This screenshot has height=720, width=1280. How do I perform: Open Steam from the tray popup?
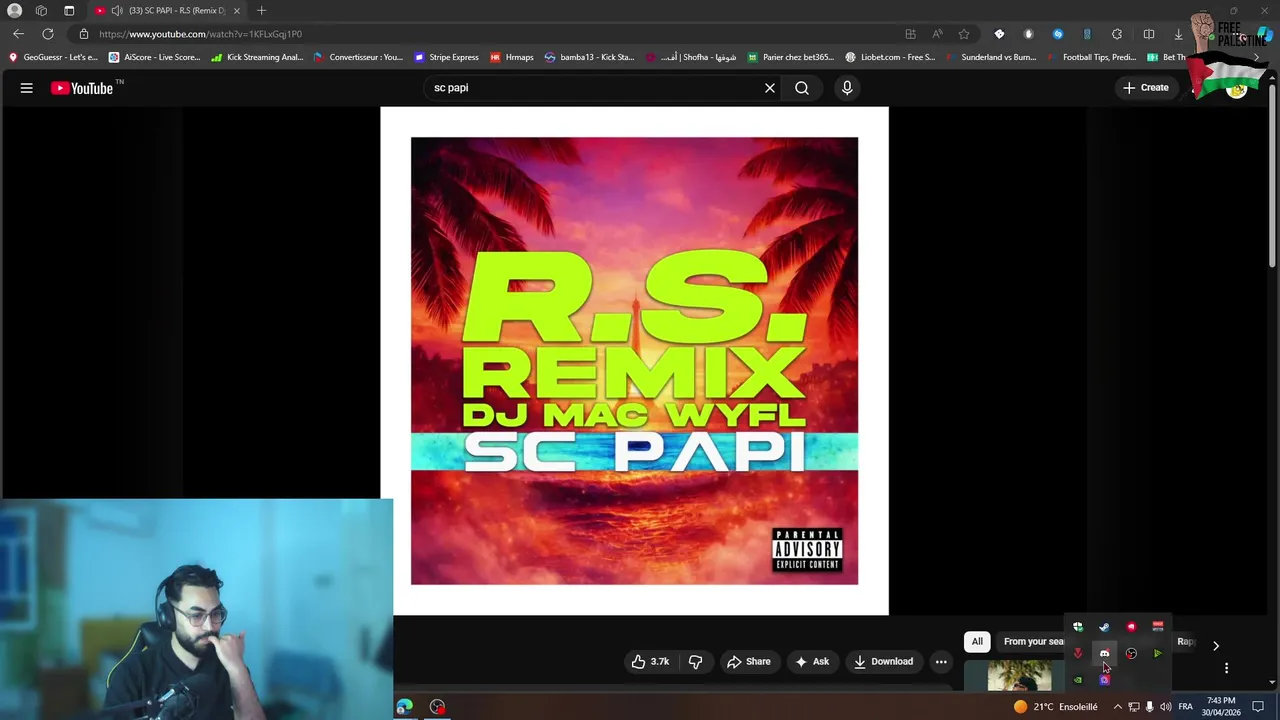click(x=1104, y=627)
